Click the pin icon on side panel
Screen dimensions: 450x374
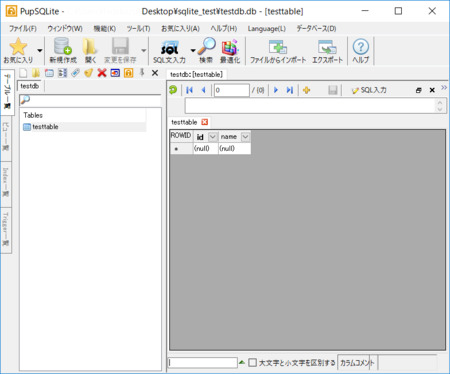click(x=142, y=73)
